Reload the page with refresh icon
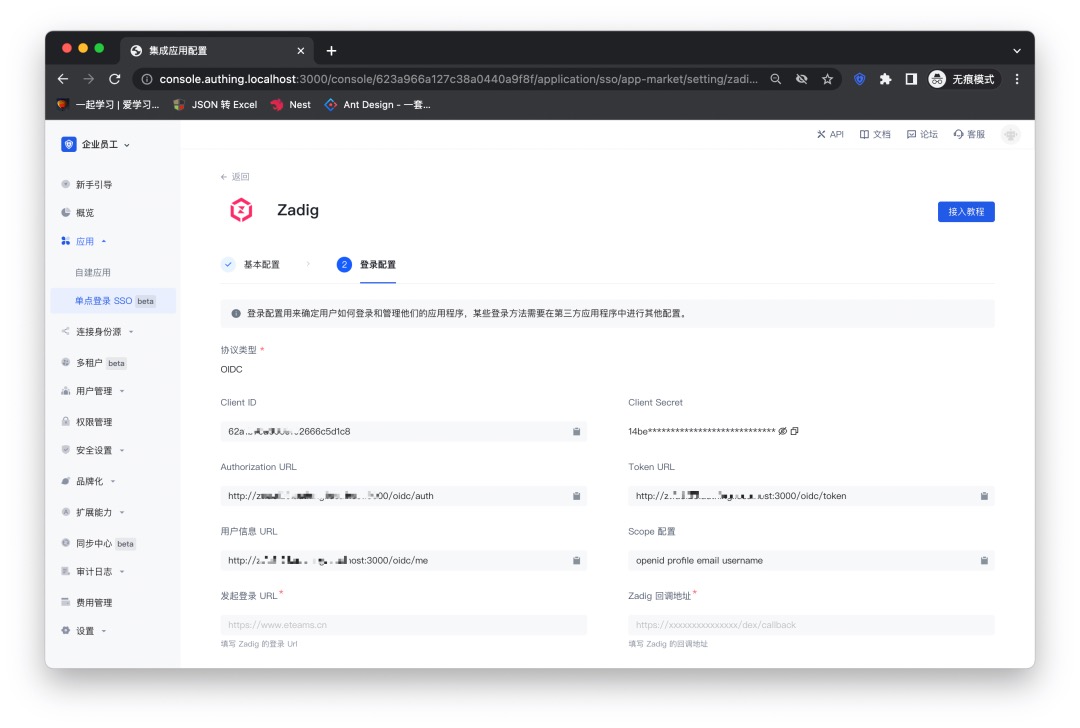Image resolution: width=1080 pixels, height=728 pixels. (x=115, y=79)
